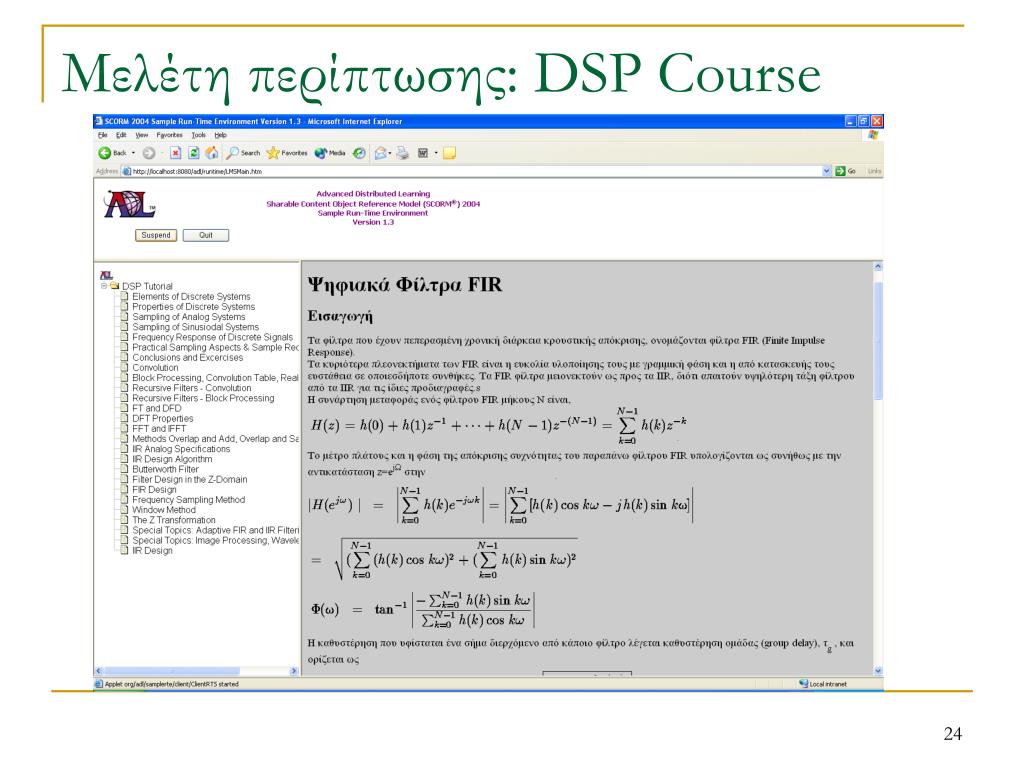Click the small ADL icon above the tree
The width and height of the screenshot is (1024, 768).
[x=106, y=276]
